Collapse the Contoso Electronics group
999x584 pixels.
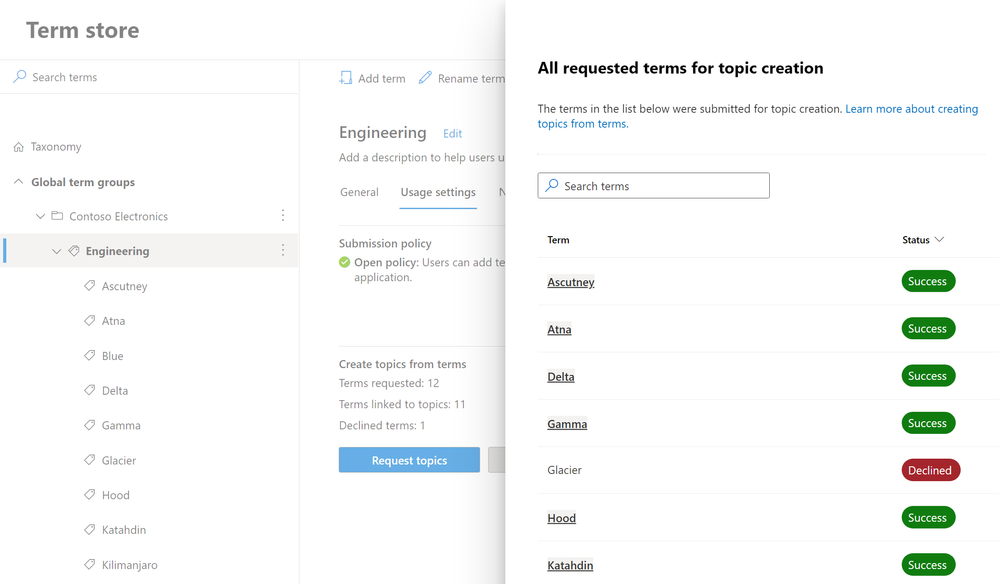pos(39,216)
